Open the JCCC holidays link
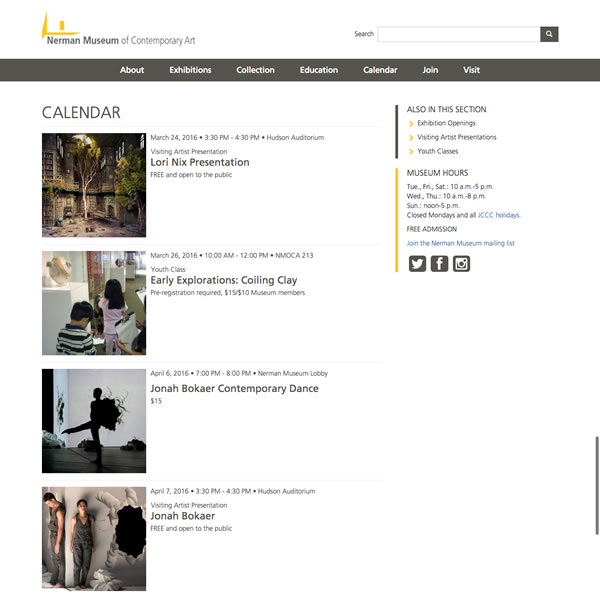The width and height of the screenshot is (600, 609). (499, 215)
